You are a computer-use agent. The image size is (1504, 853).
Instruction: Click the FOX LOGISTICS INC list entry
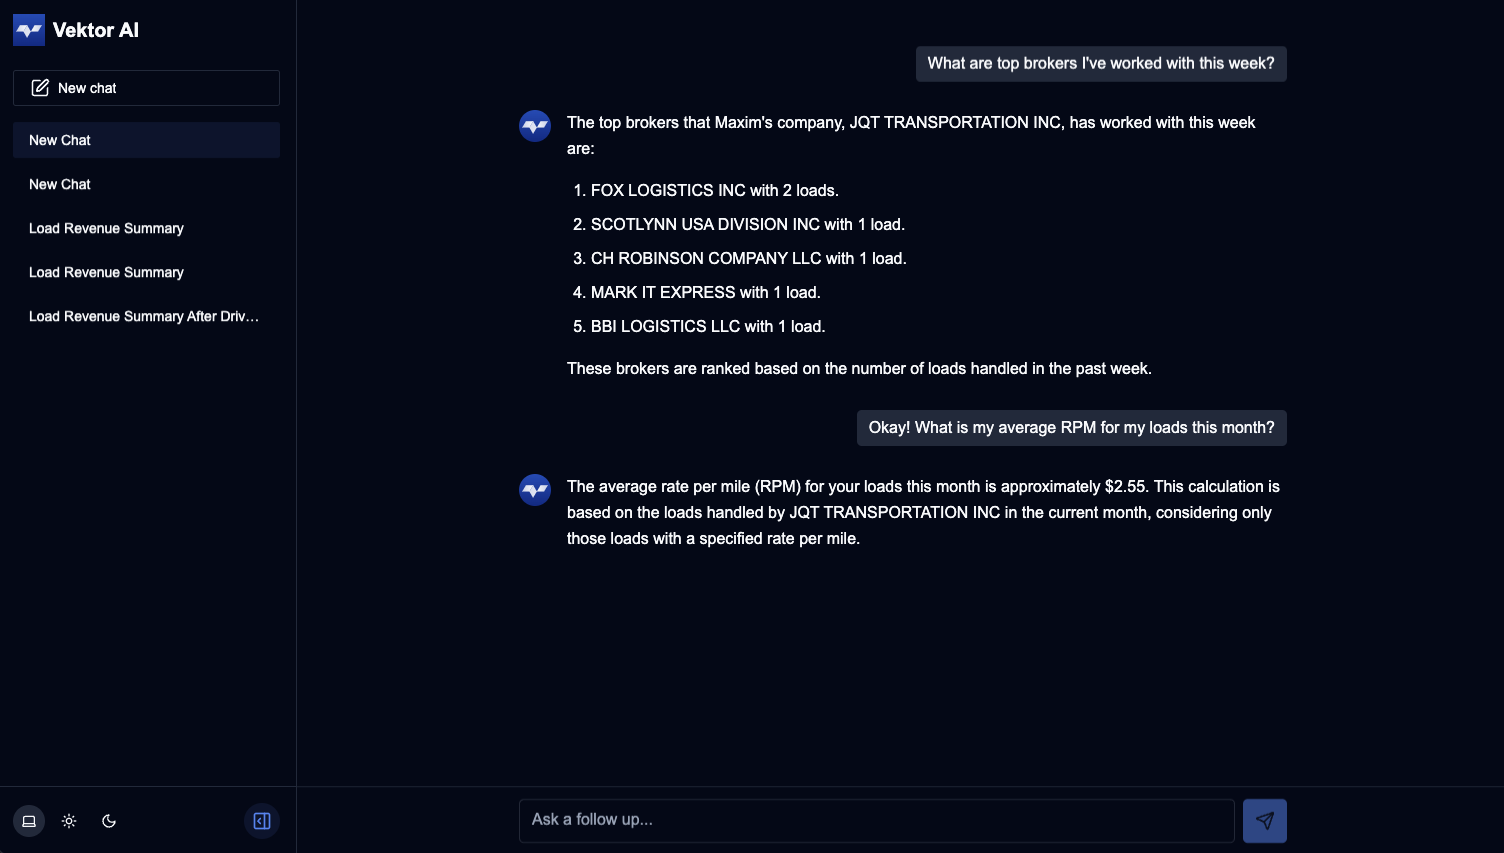coord(714,190)
